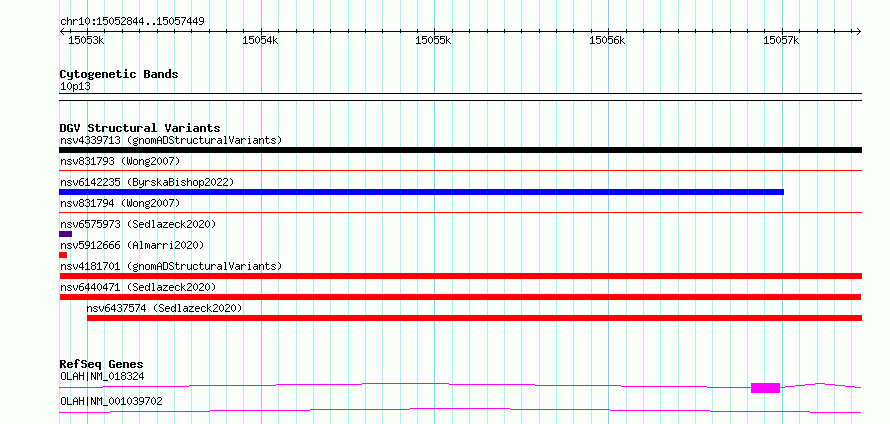The height and width of the screenshot is (424, 890).
Task: Click the magenta OLAH exon block
Action: coord(765,388)
